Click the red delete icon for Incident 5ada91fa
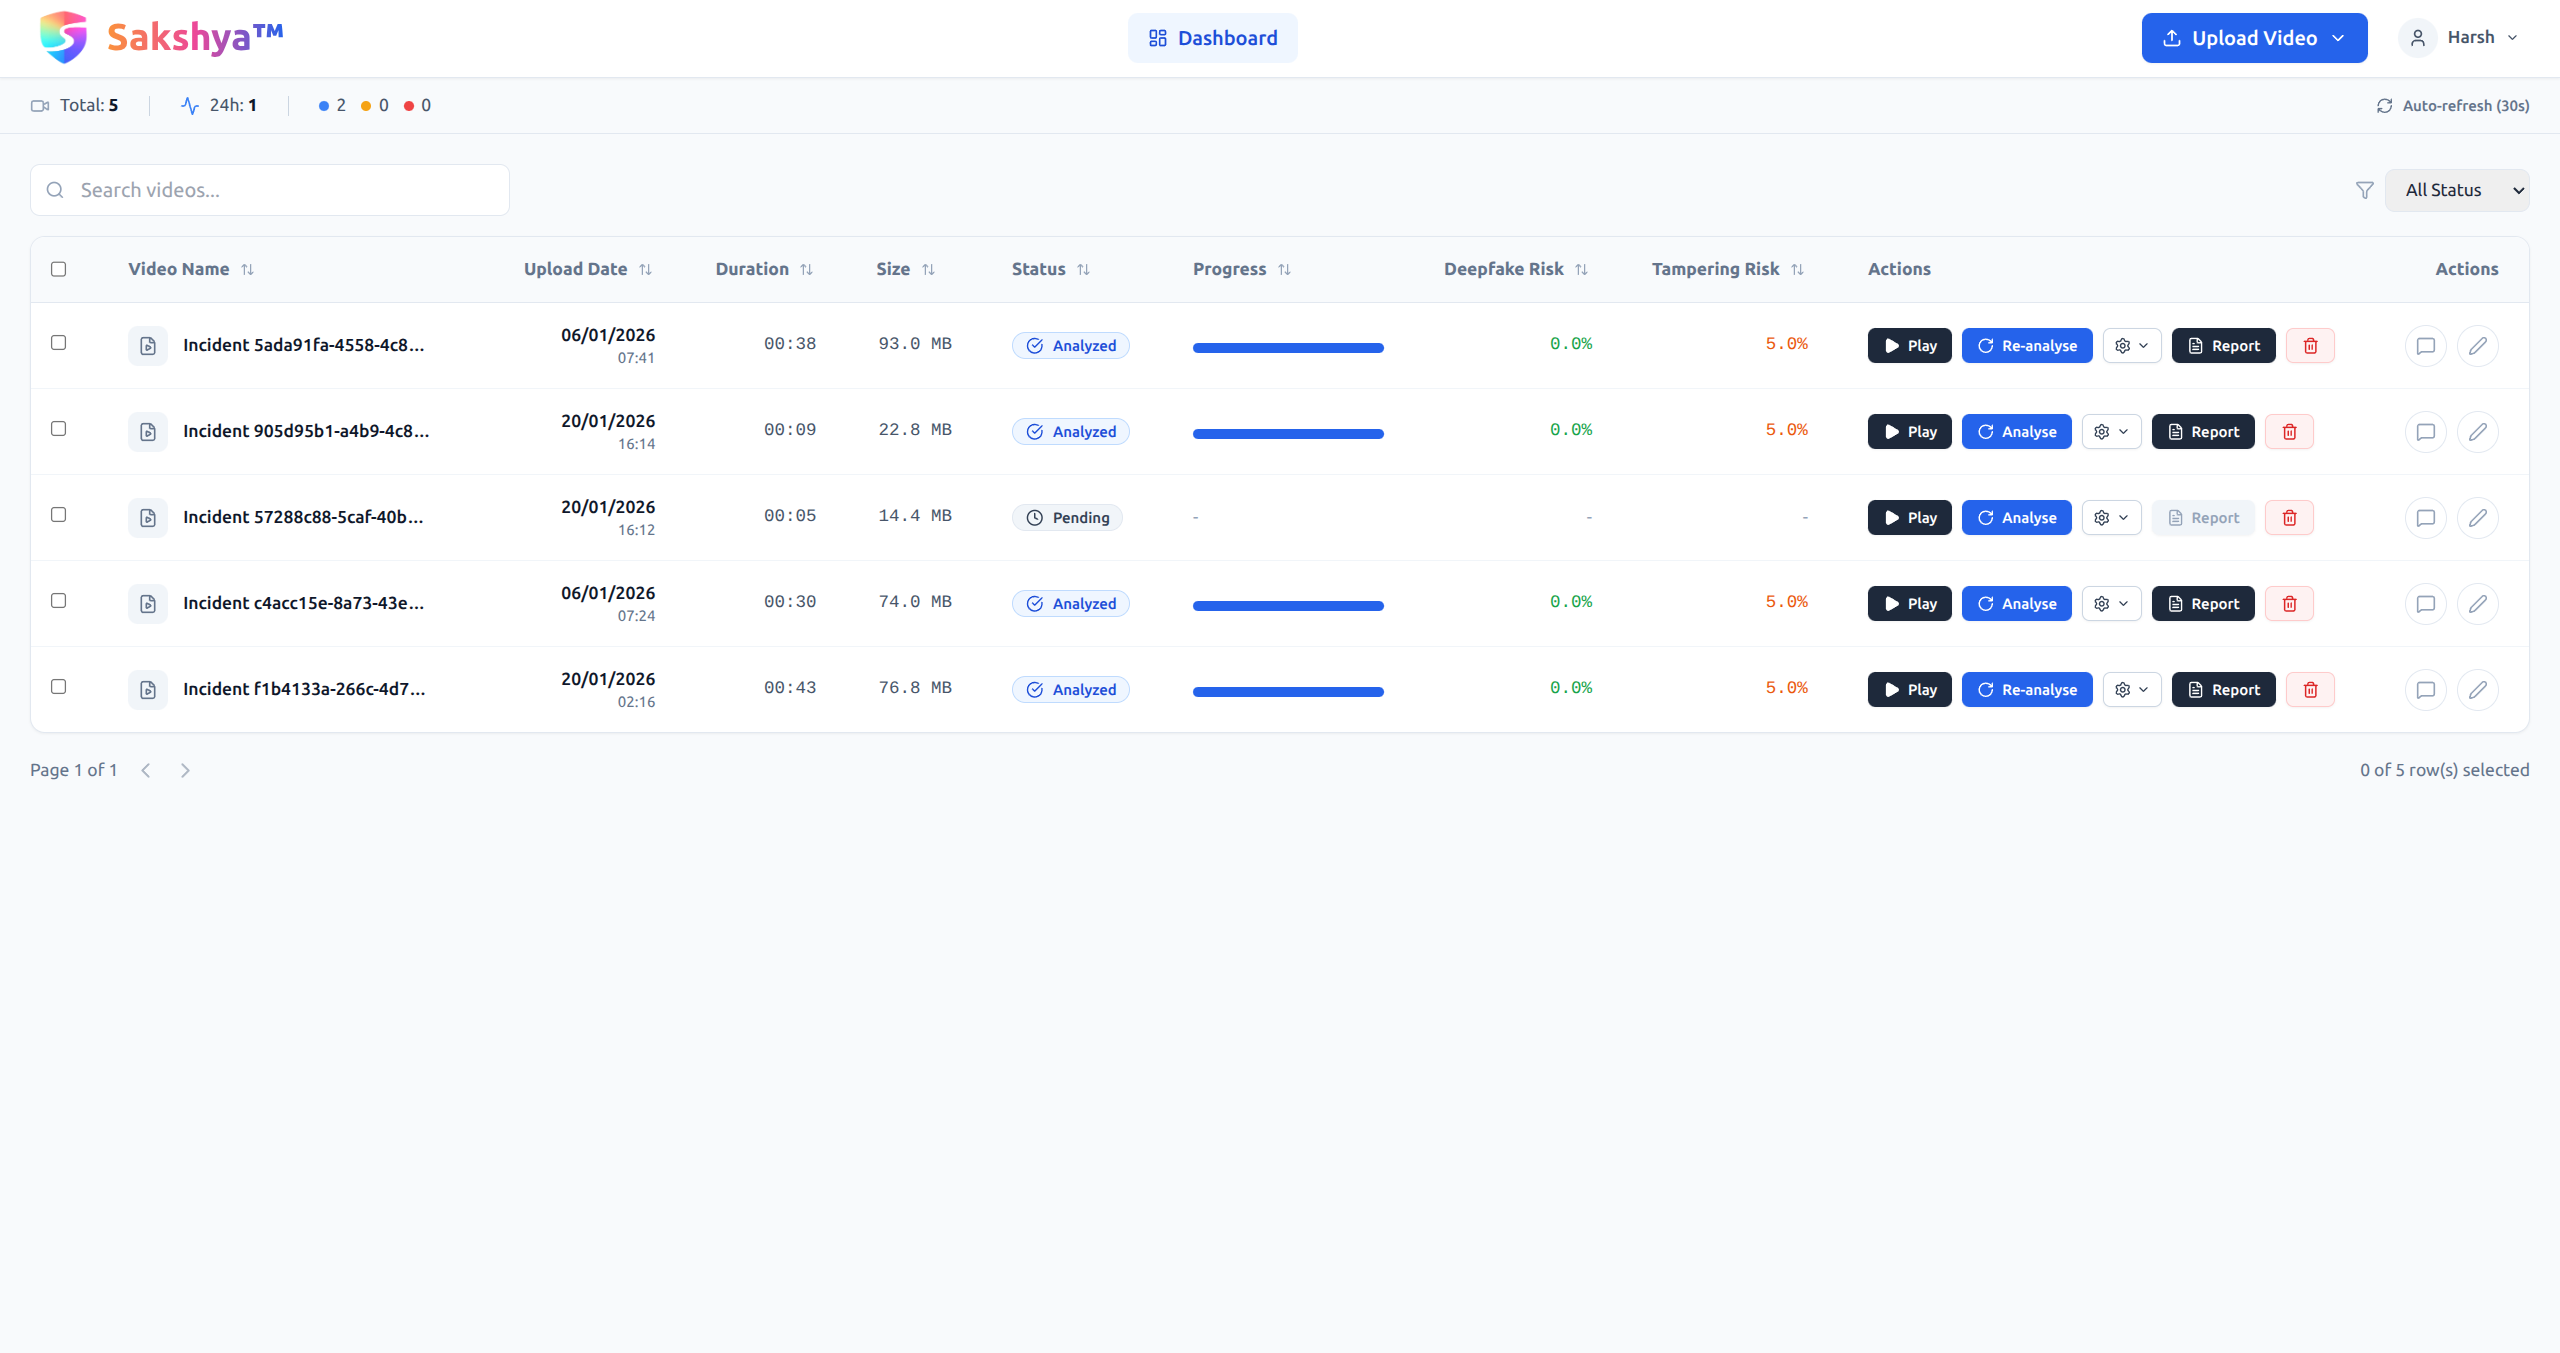Image resolution: width=2560 pixels, height=1353 pixels. click(x=2310, y=346)
